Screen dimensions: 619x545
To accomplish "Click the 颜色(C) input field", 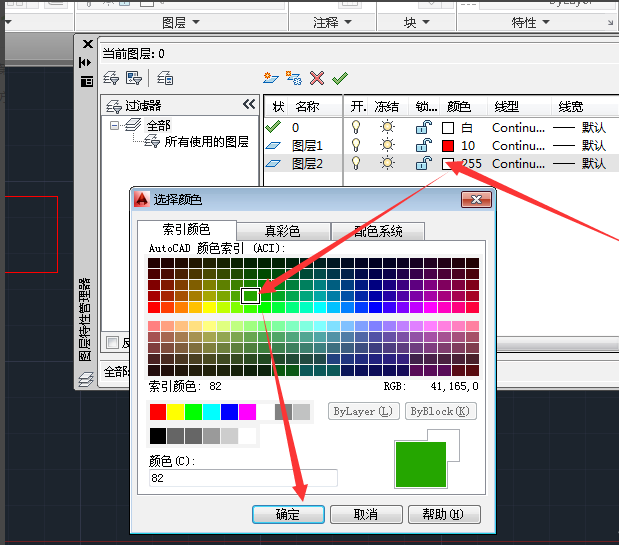I will (x=243, y=478).
